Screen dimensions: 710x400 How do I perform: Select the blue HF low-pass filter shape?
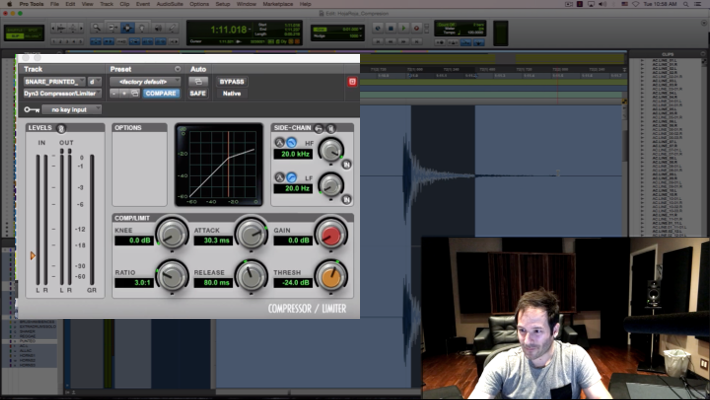[292, 142]
